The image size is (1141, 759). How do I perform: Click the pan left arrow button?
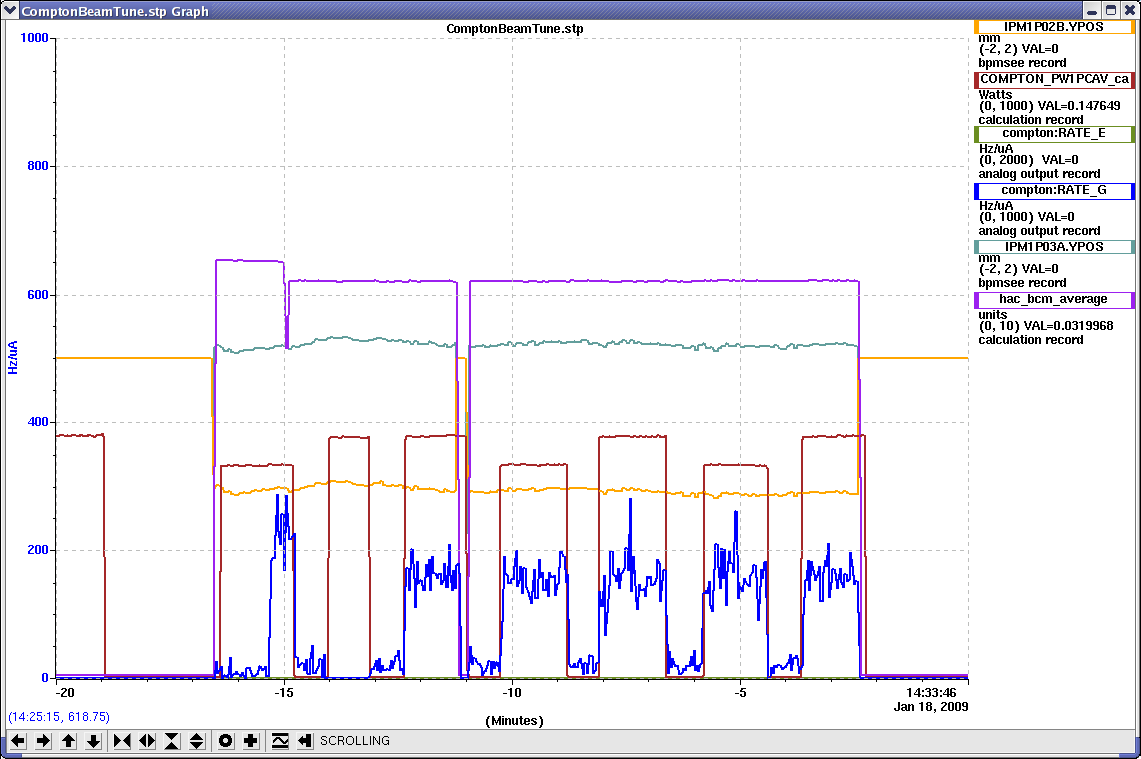[18, 741]
